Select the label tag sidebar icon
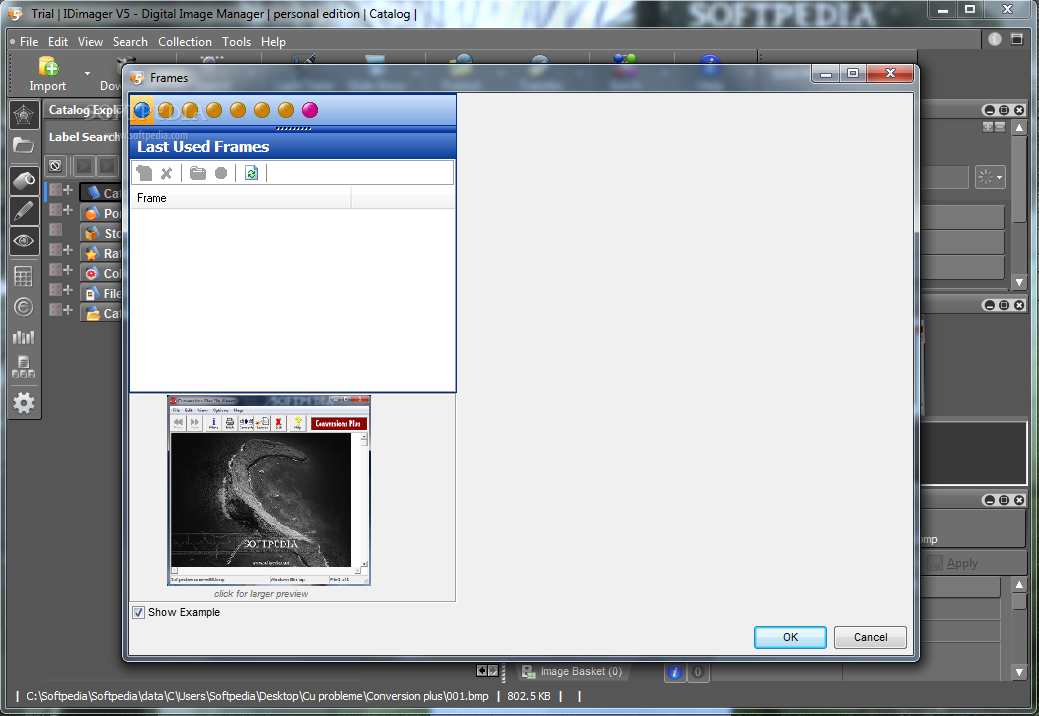The image size is (1039, 716). pyautogui.click(x=24, y=181)
